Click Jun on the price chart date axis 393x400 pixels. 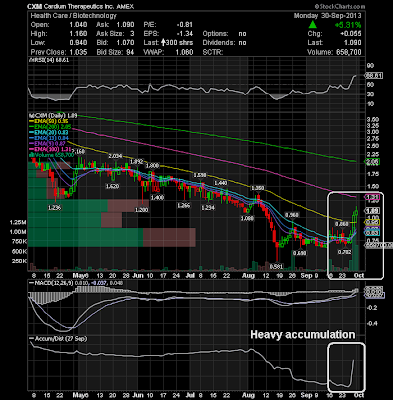[137, 275]
